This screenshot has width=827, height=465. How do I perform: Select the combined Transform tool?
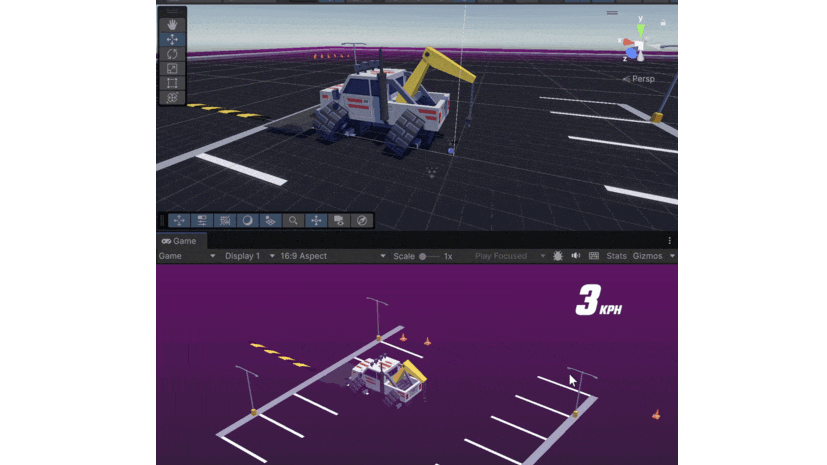click(x=172, y=98)
